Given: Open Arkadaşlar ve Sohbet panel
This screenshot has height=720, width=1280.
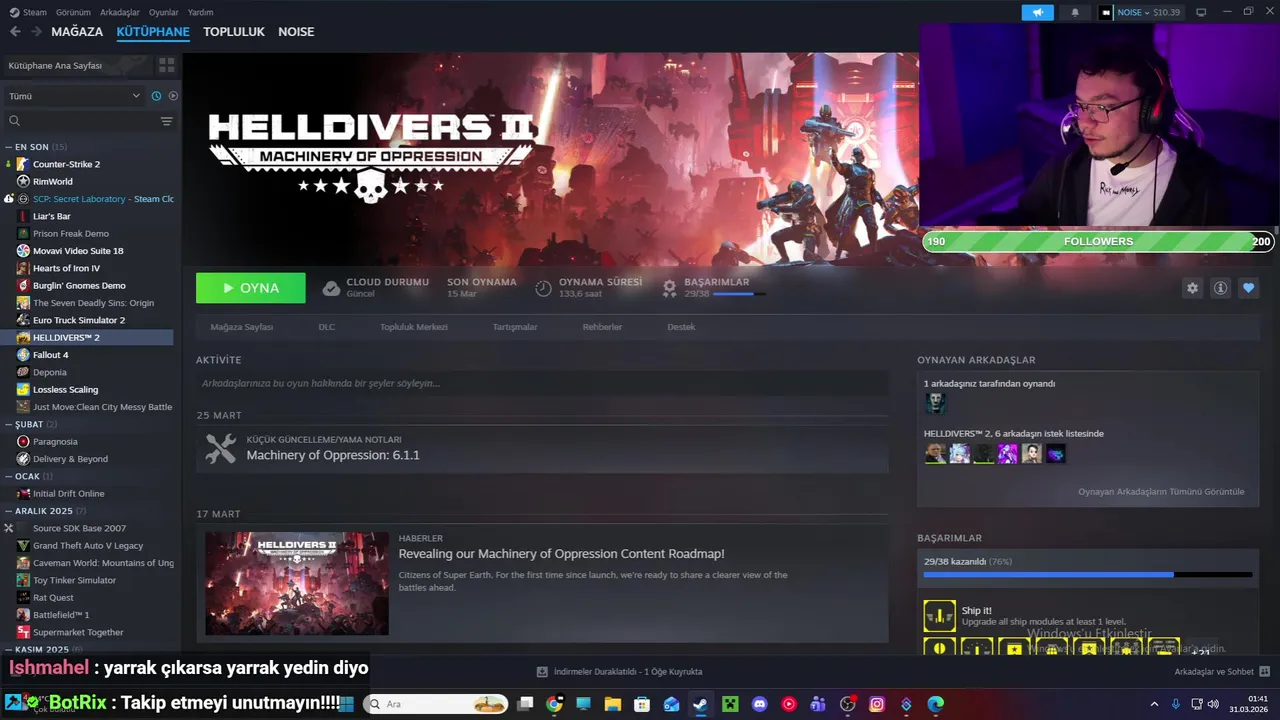Looking at the screenshot, I should coord(1222,672).
